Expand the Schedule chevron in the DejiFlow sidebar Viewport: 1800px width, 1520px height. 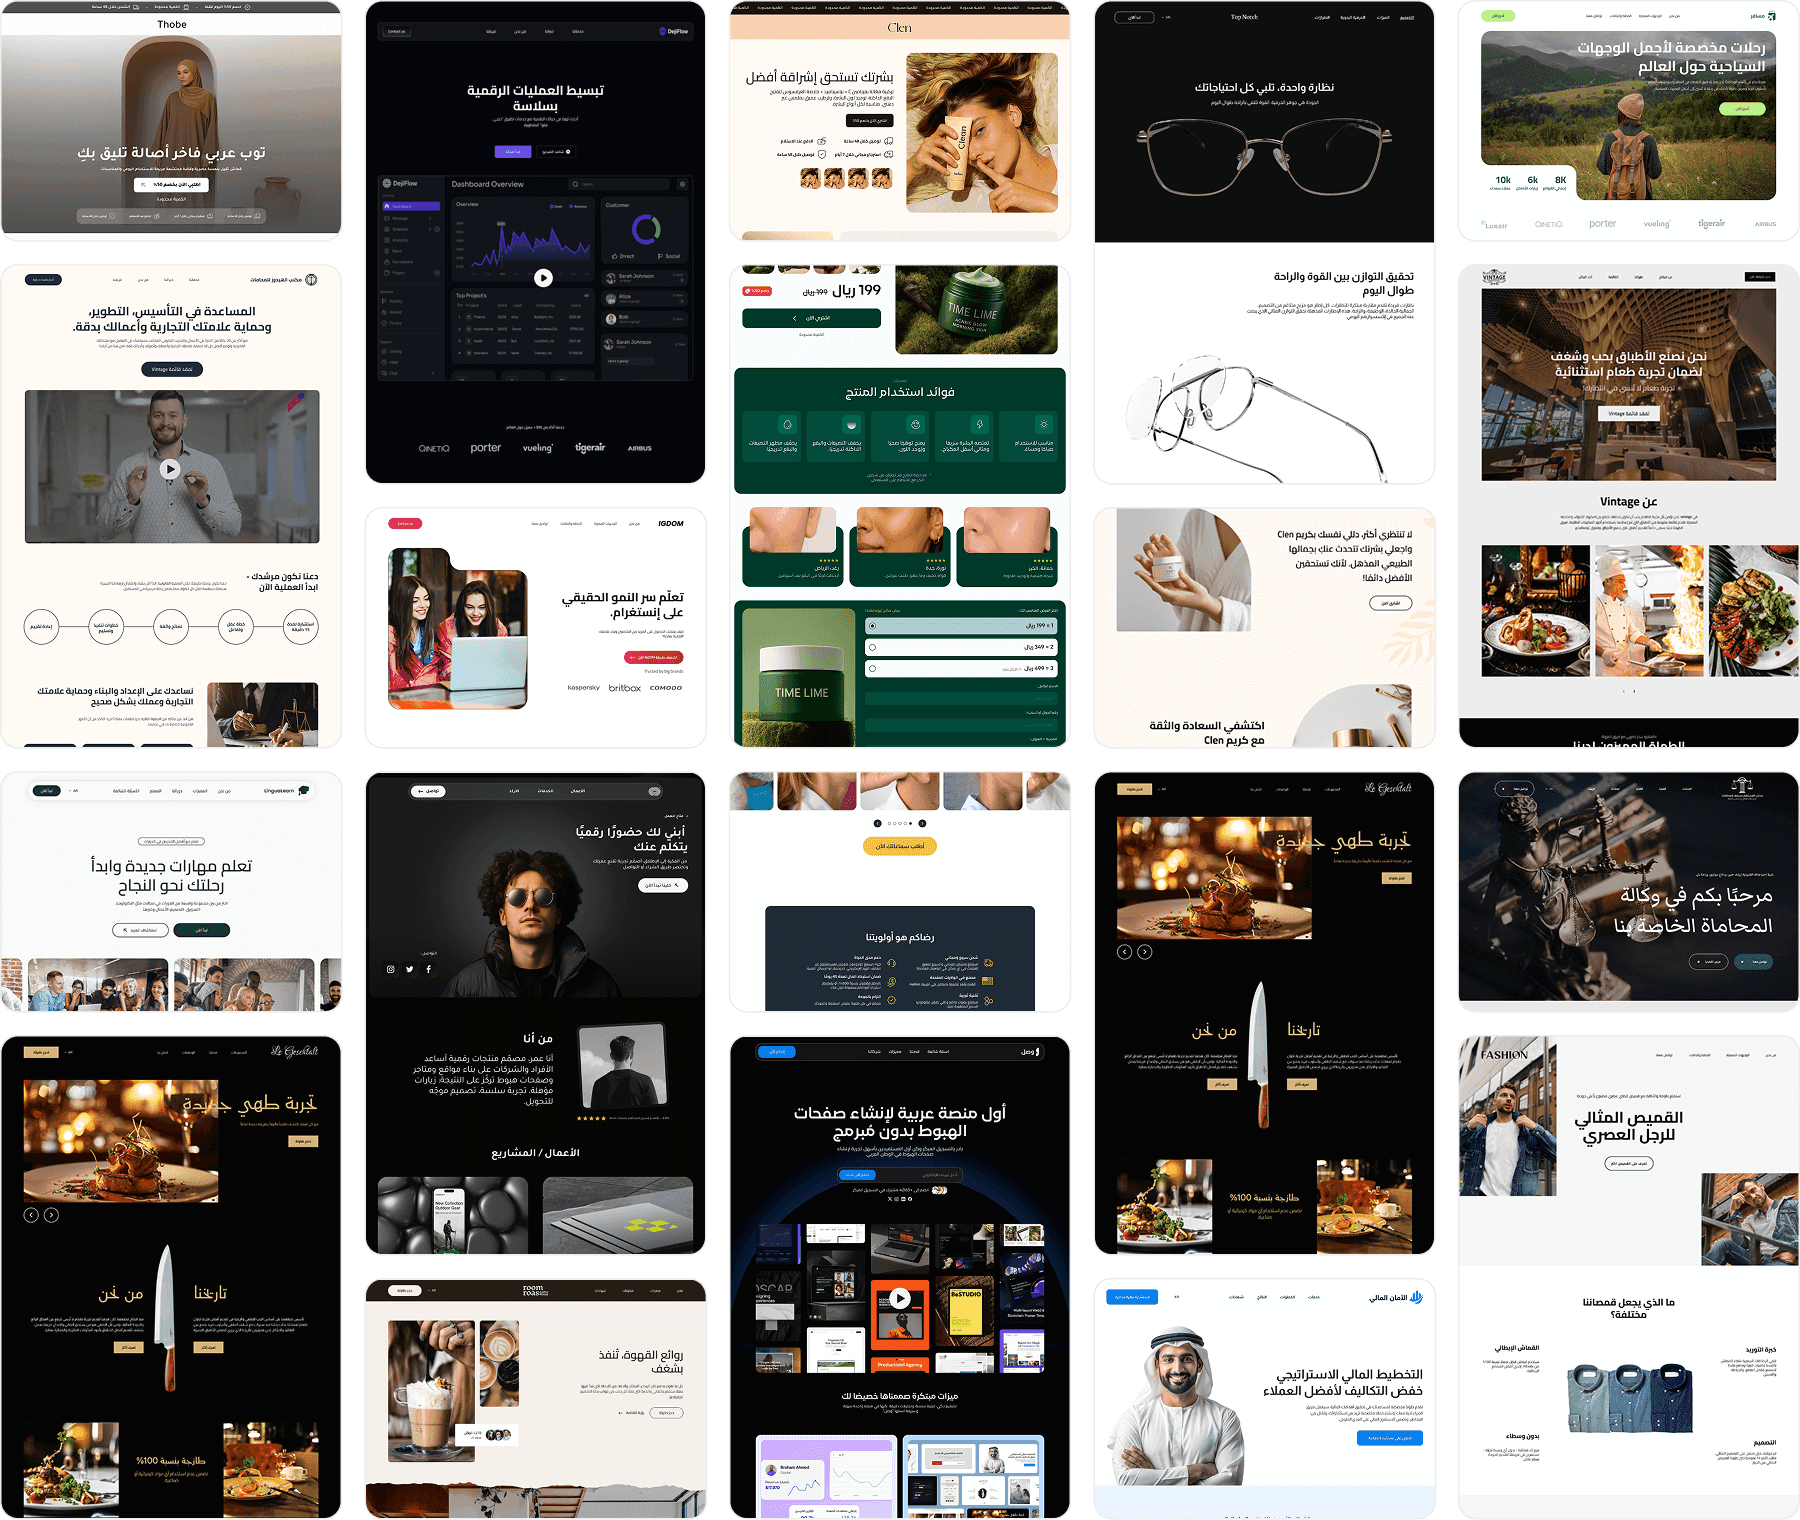pyautogui.click(x=438, y=229)
